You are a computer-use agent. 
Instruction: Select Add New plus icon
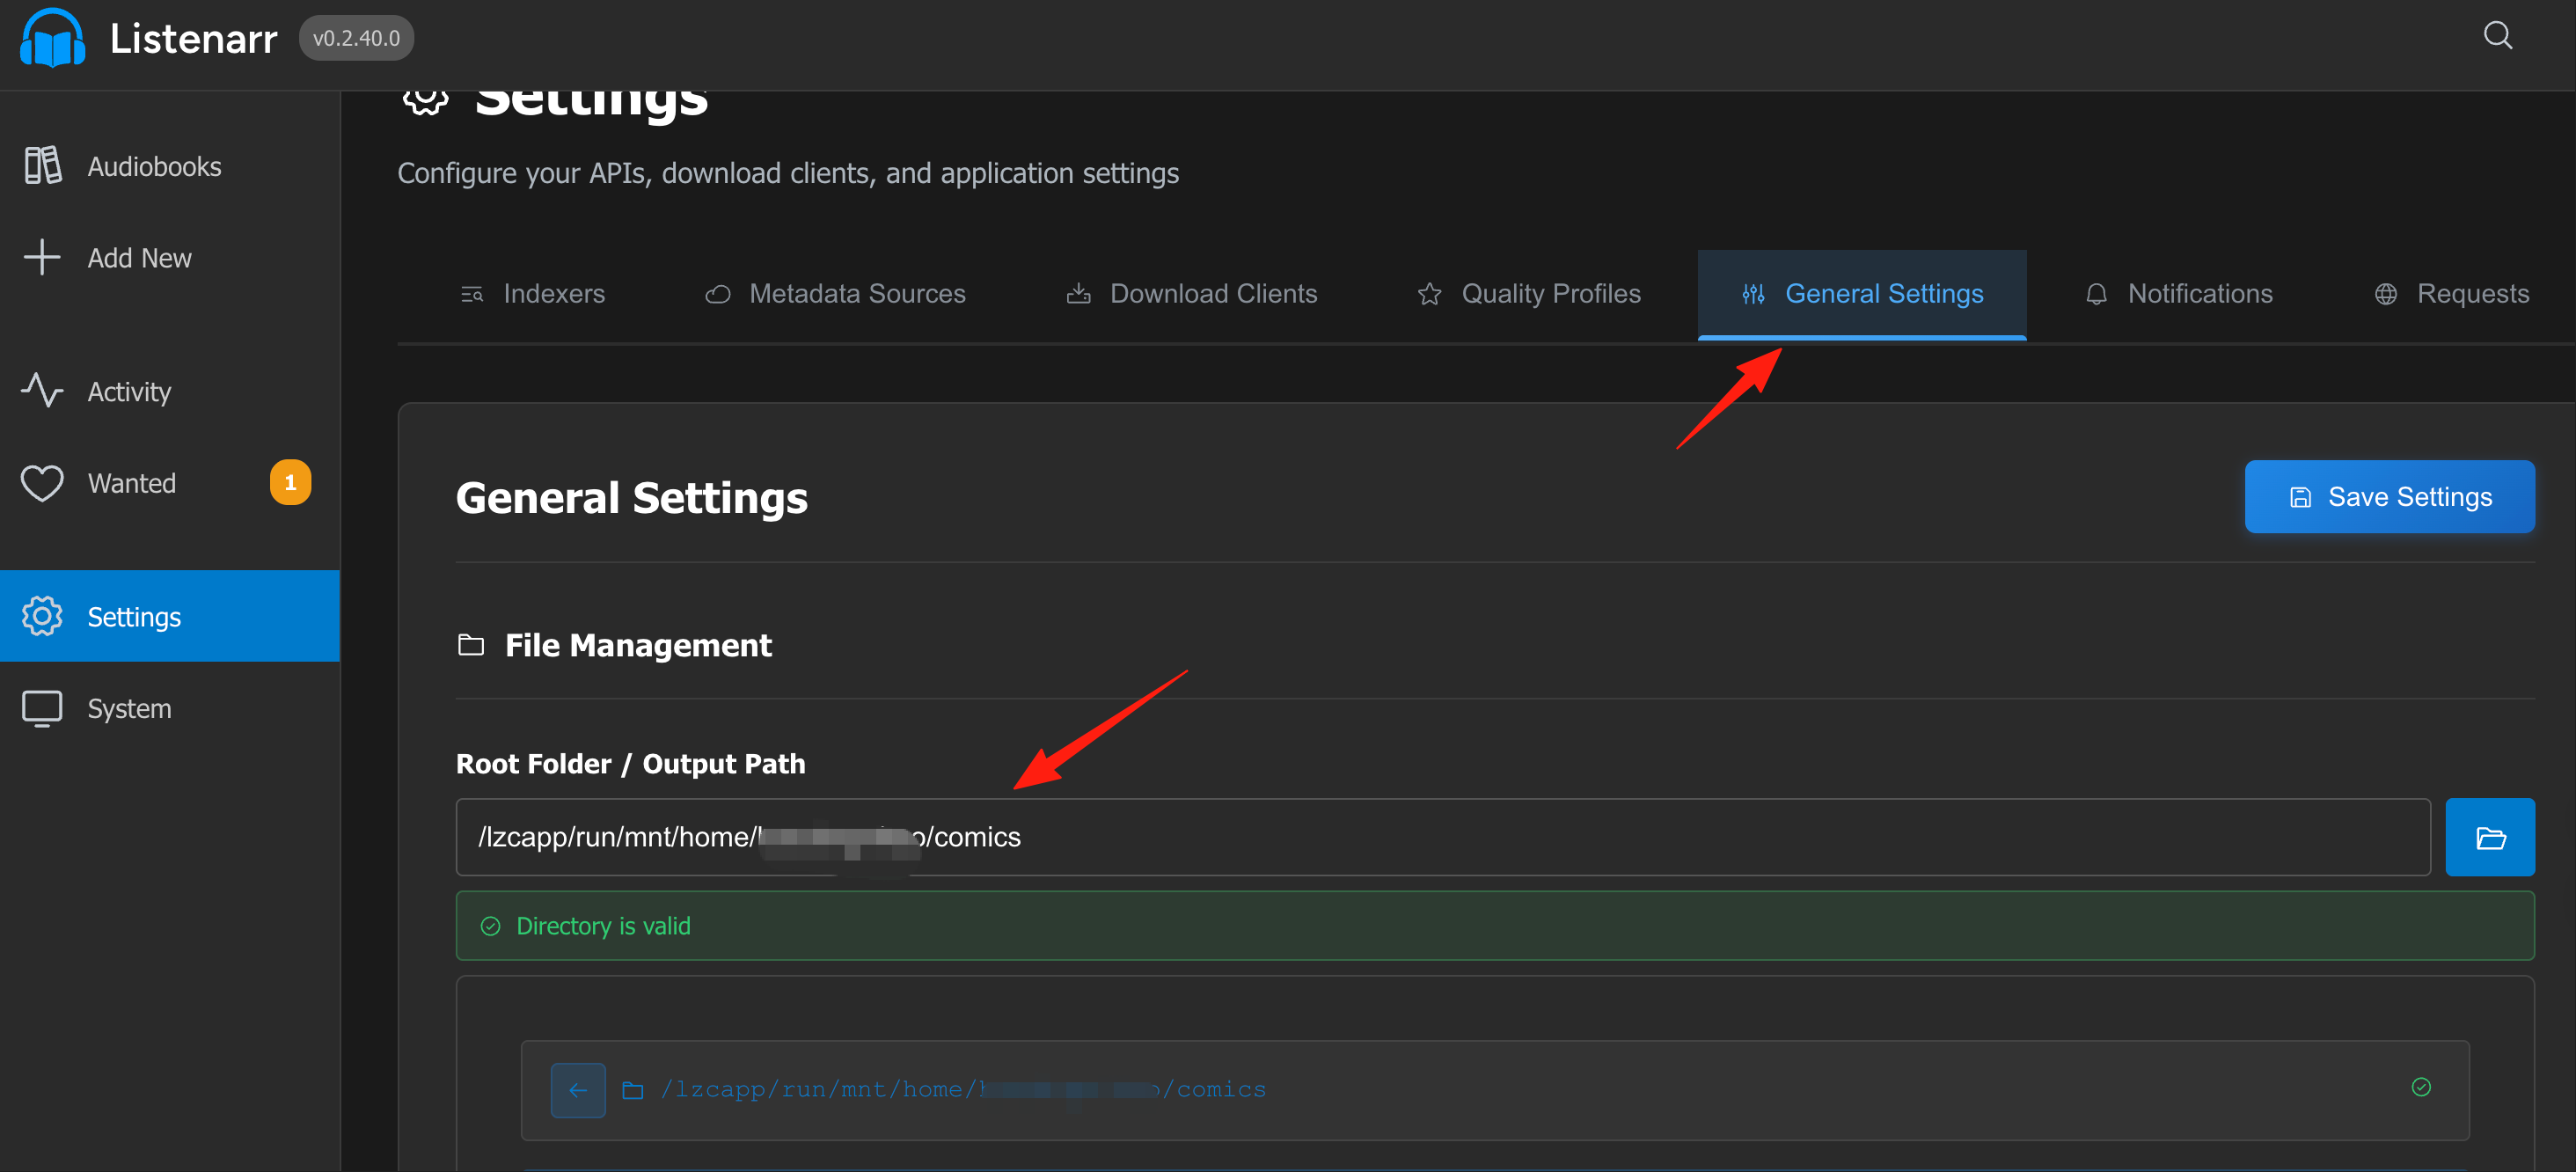[42, 257]
